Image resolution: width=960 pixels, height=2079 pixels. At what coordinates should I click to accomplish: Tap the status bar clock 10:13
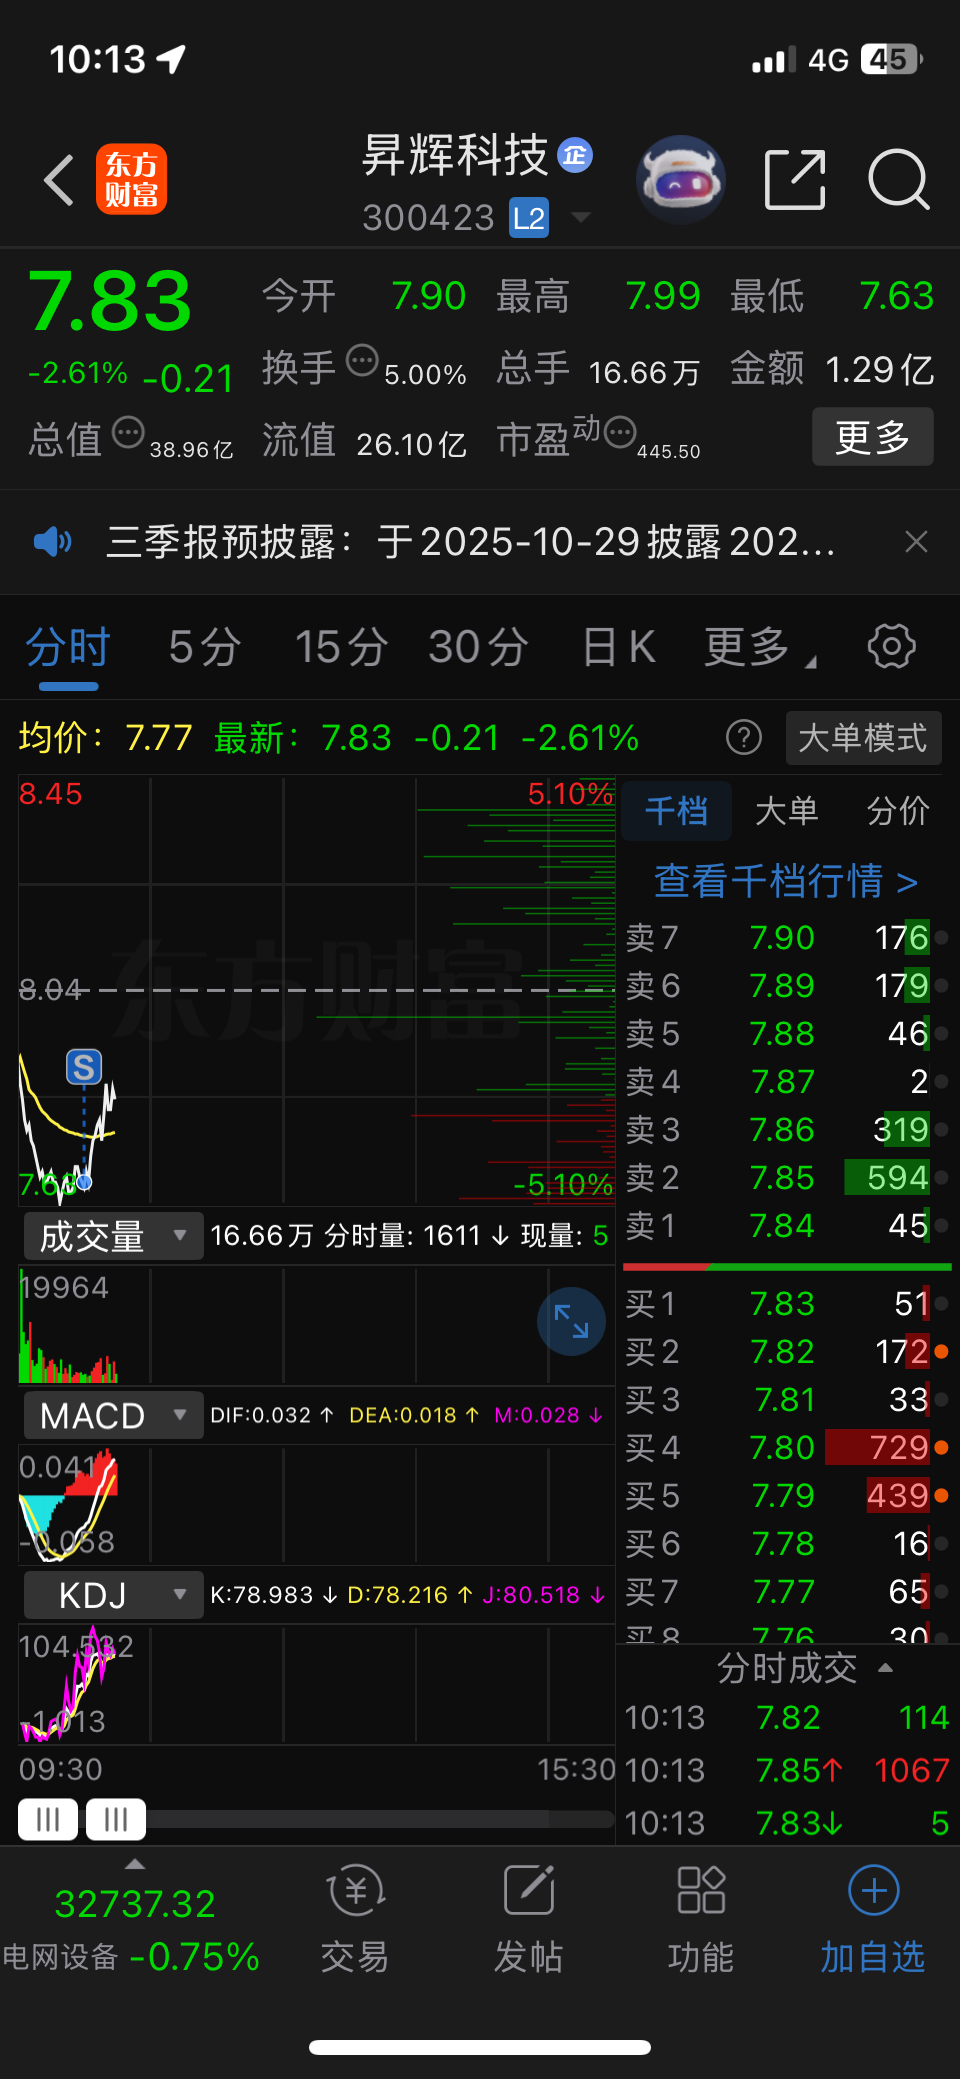(98, 59)
